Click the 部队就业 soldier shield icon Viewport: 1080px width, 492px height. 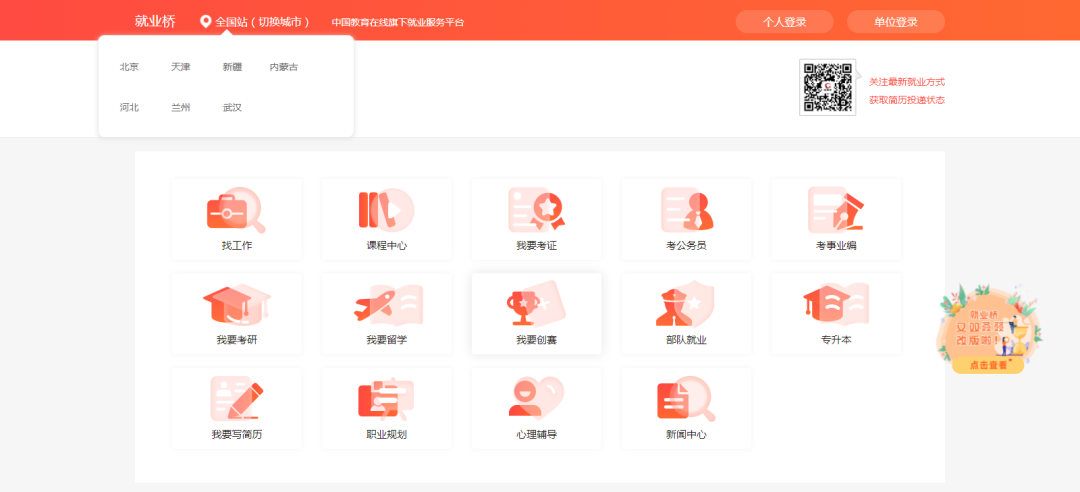(x=685, y=303)
